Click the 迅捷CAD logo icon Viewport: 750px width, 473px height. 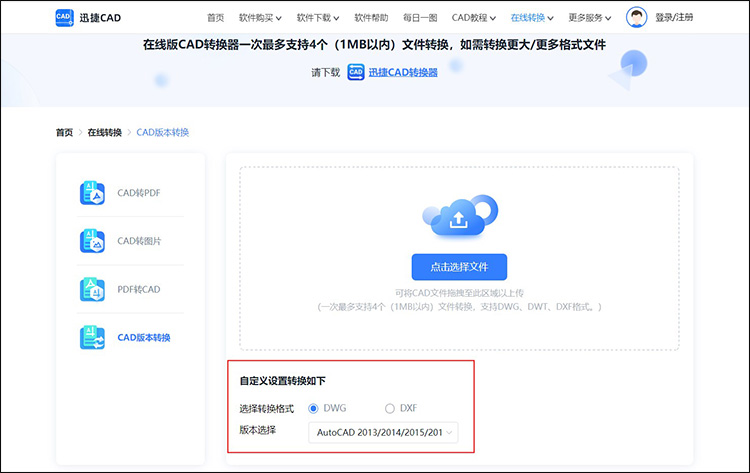click(x=65, y=18)
